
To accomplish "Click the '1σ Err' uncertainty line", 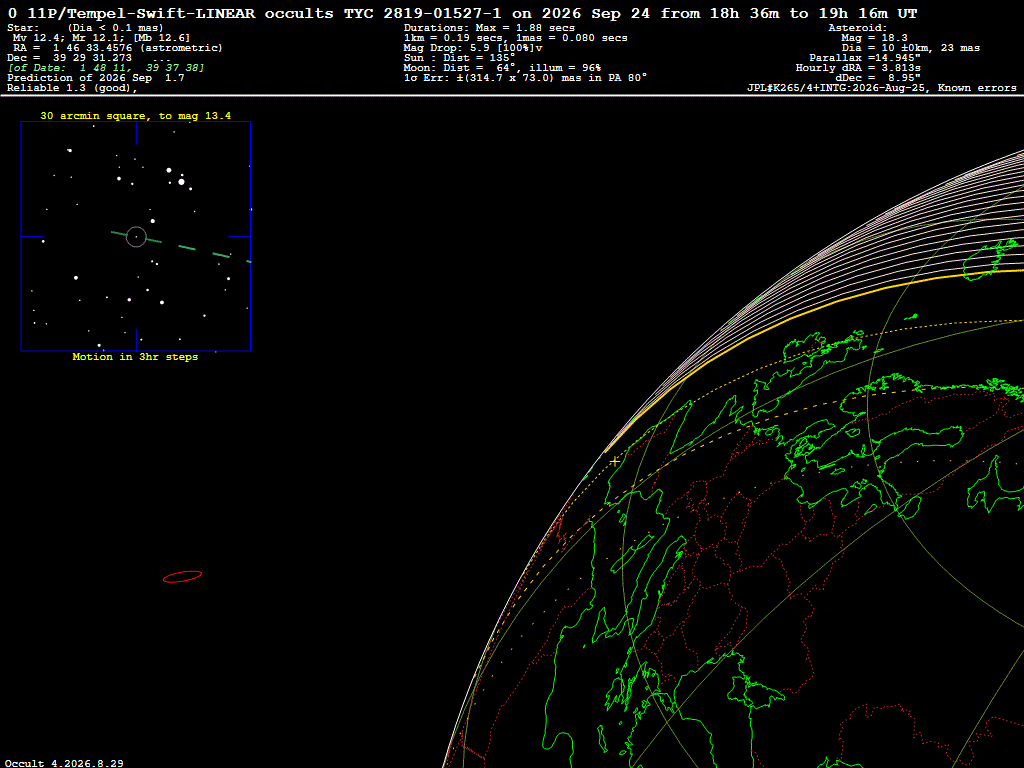I will click(x=525, y=77).
